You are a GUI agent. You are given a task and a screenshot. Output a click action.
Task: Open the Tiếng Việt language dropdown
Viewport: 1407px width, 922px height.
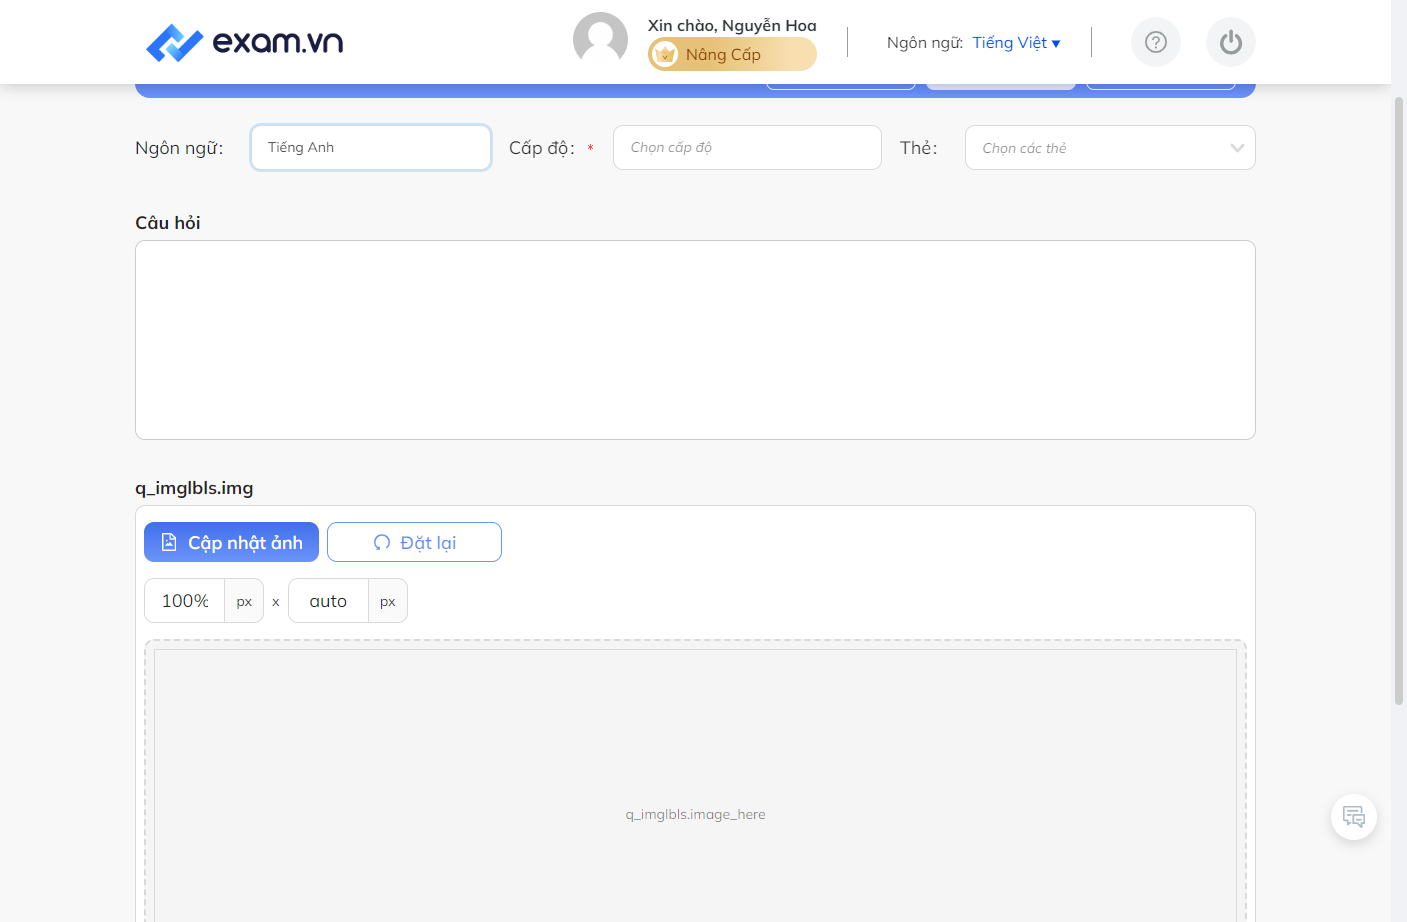click(x=1016, y=42)
